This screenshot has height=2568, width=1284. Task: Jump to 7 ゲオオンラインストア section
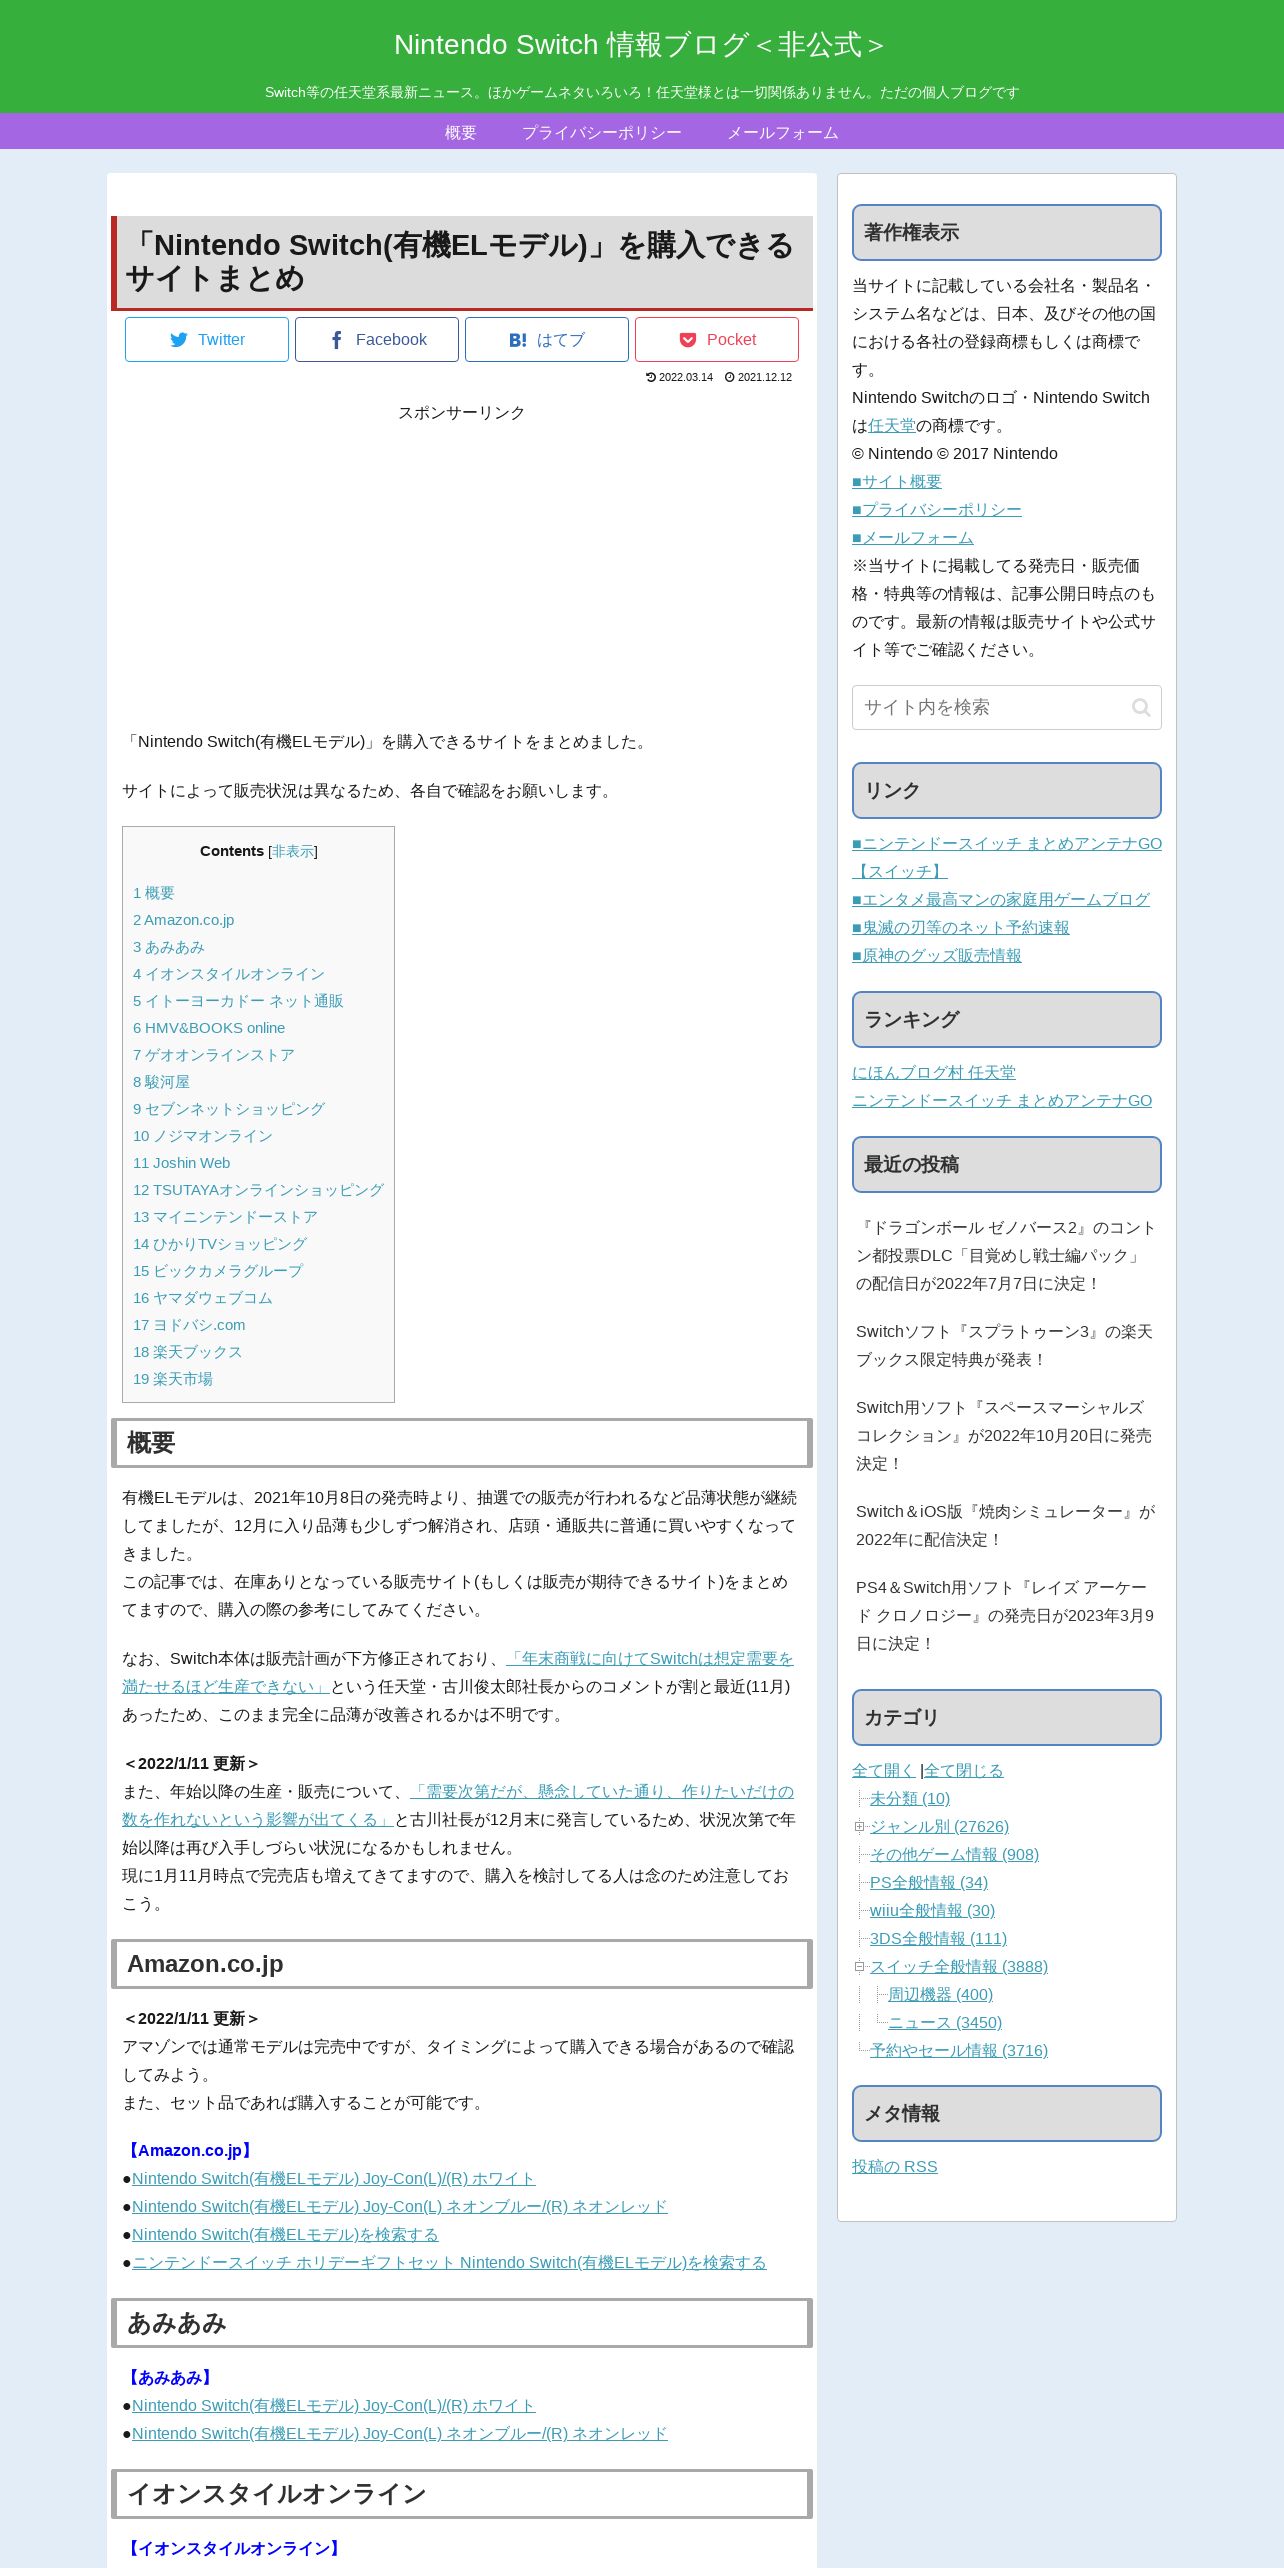coord(214,1055)
